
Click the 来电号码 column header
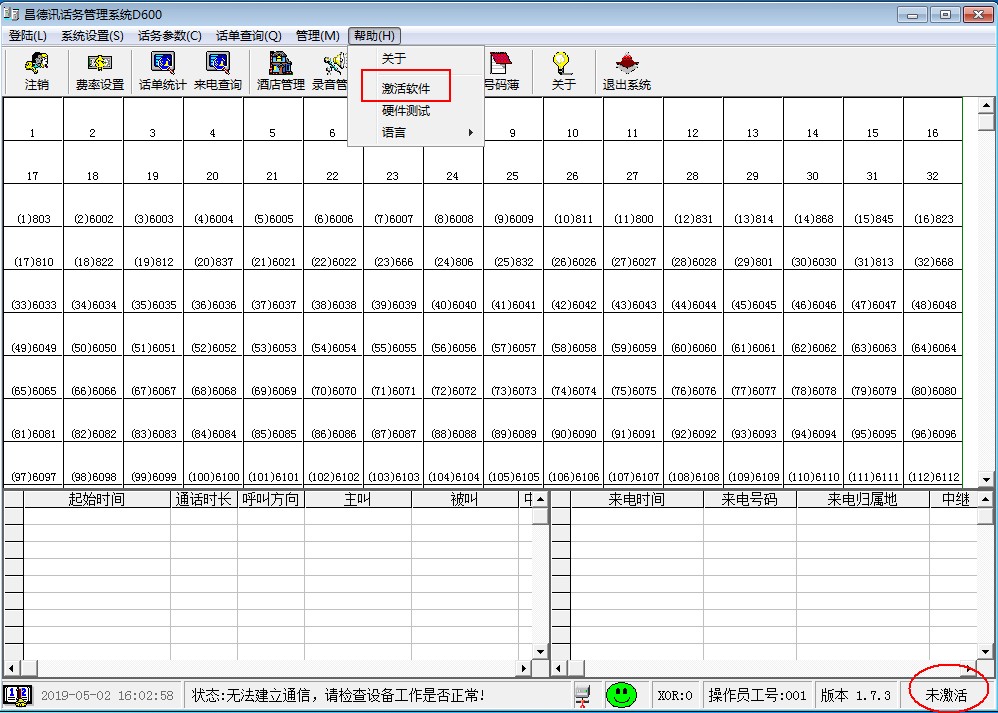[x=741, y=499]
